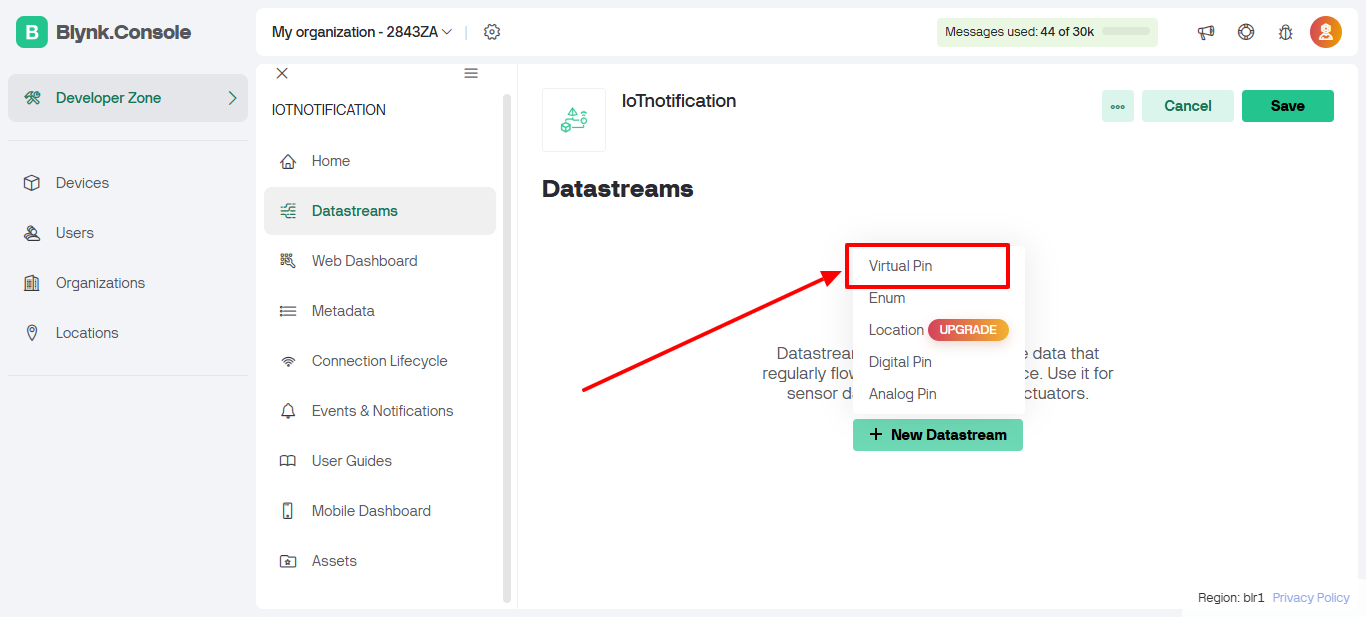Image resolution: width=1366 pixels, height=617 pixels.
Task: Open the user profile avatar
Action: click(x=1326, y=32)
